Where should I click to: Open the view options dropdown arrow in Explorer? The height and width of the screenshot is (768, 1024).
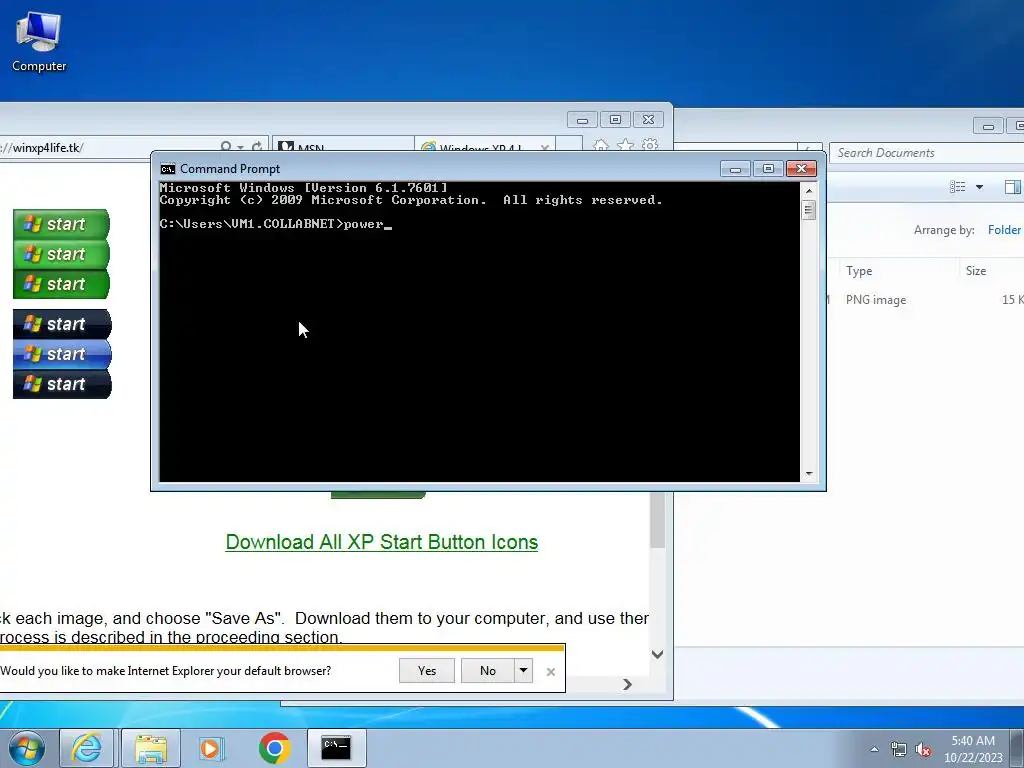coord(980,187)
